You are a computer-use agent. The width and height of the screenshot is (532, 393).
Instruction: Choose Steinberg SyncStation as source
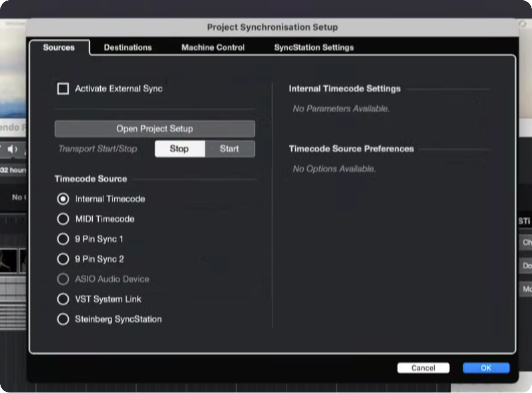63,319
